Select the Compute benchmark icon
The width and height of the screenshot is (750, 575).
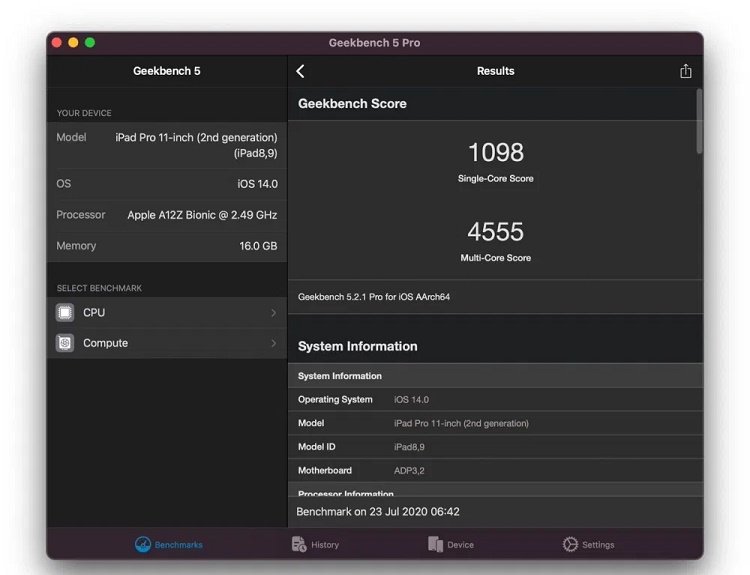point(65,343)
